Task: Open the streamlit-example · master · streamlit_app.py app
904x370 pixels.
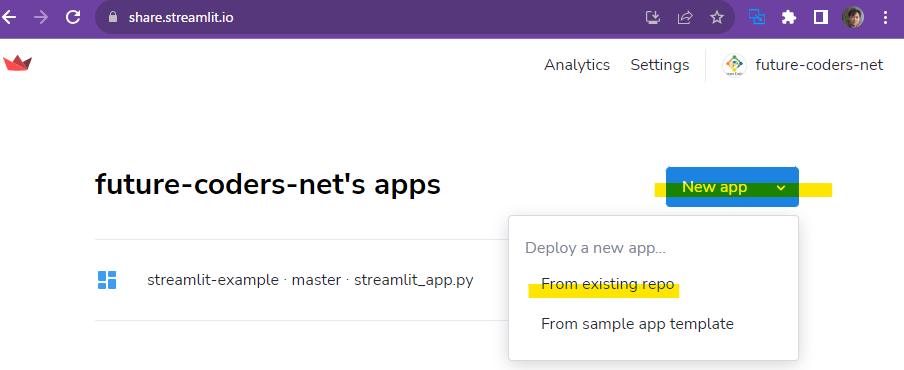Action: coord(310,281)
